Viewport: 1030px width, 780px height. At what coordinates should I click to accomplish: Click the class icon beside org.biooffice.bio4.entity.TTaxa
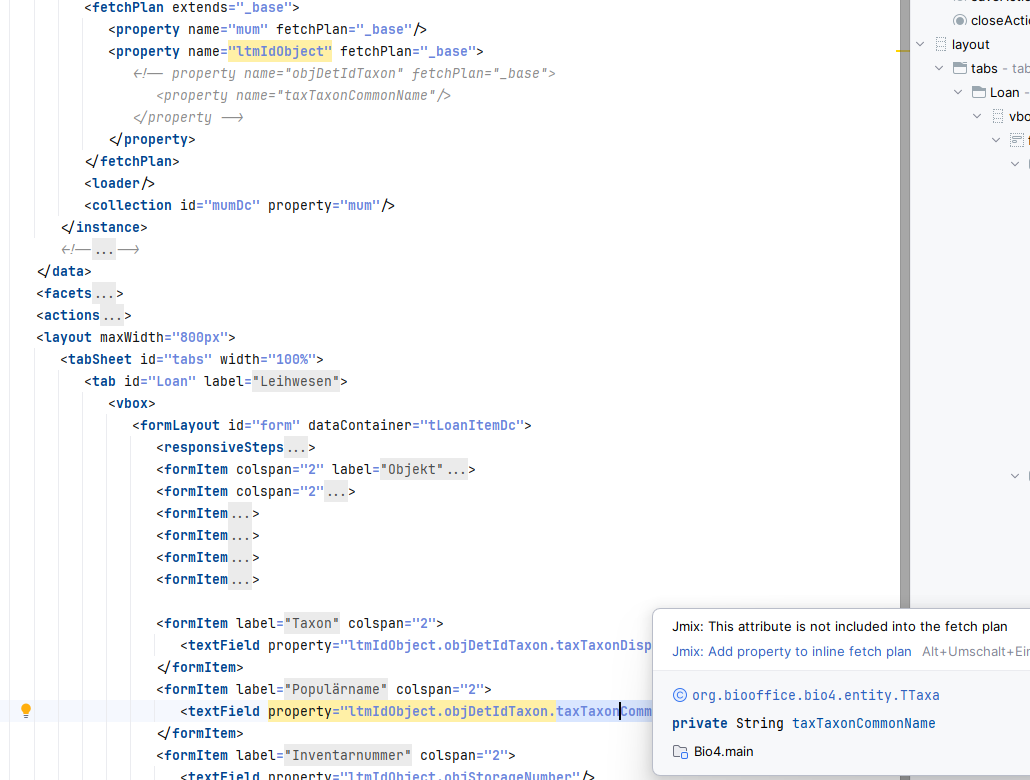click(680, 695)
